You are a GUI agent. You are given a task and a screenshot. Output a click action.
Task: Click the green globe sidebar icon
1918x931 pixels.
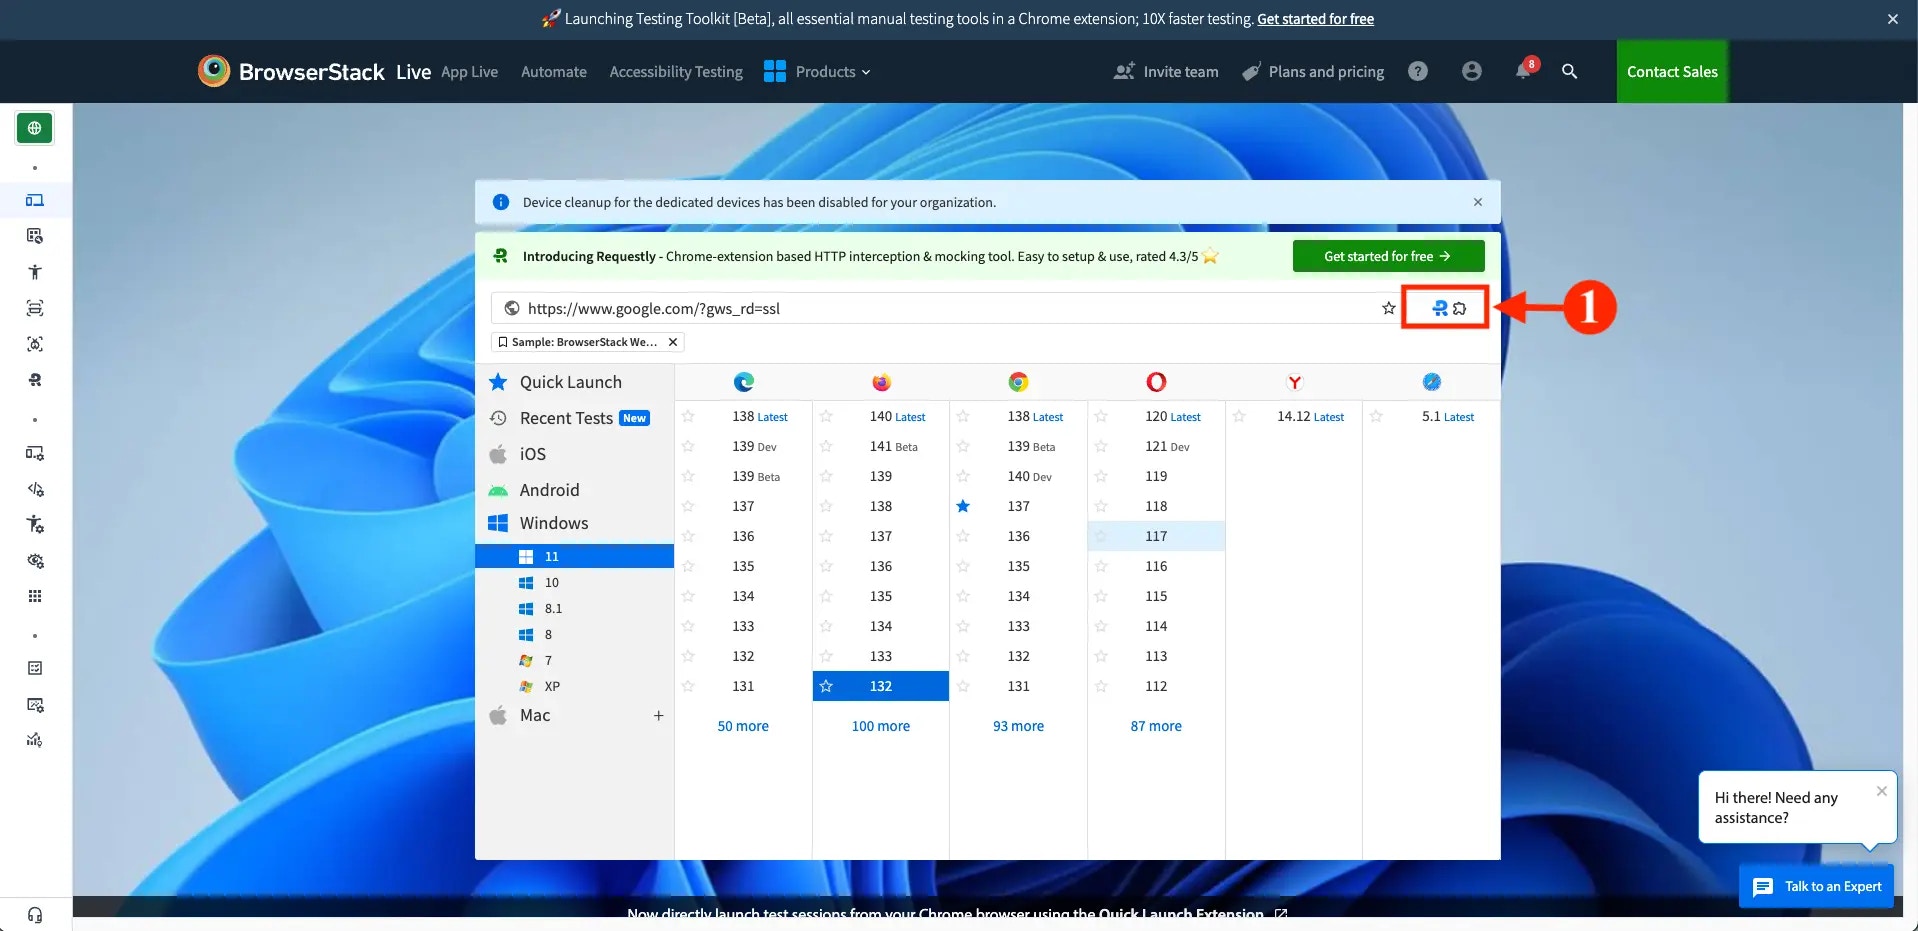coord(35,128)
